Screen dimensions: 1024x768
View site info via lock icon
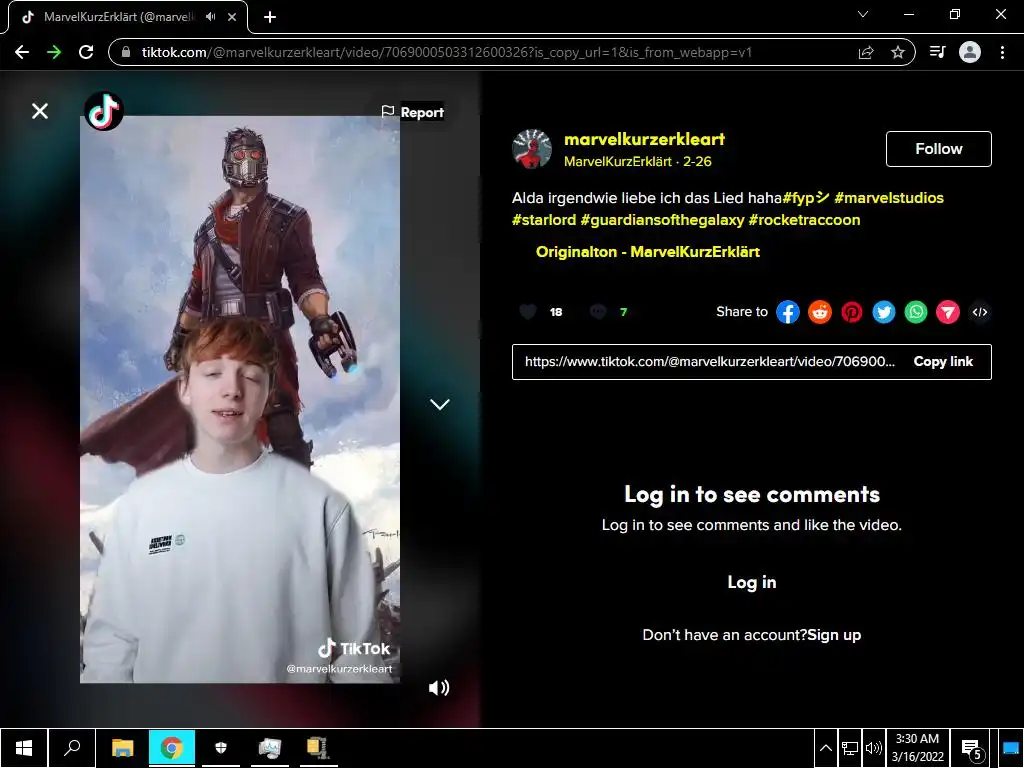coord(125,52)
